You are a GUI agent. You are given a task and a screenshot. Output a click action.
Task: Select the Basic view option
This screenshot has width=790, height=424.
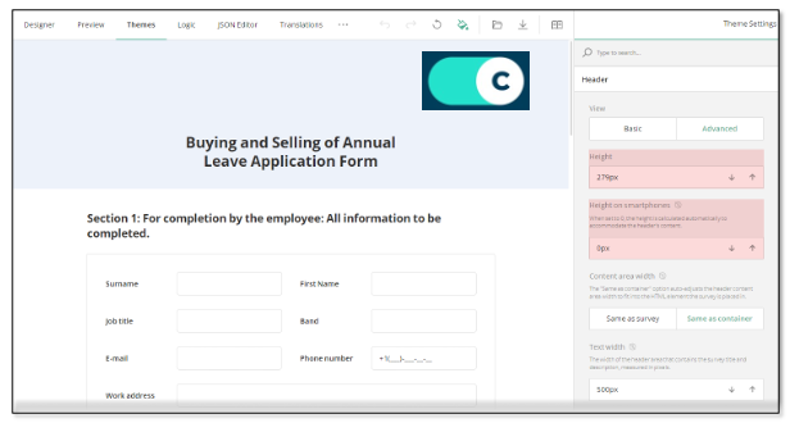coord(632,129)
